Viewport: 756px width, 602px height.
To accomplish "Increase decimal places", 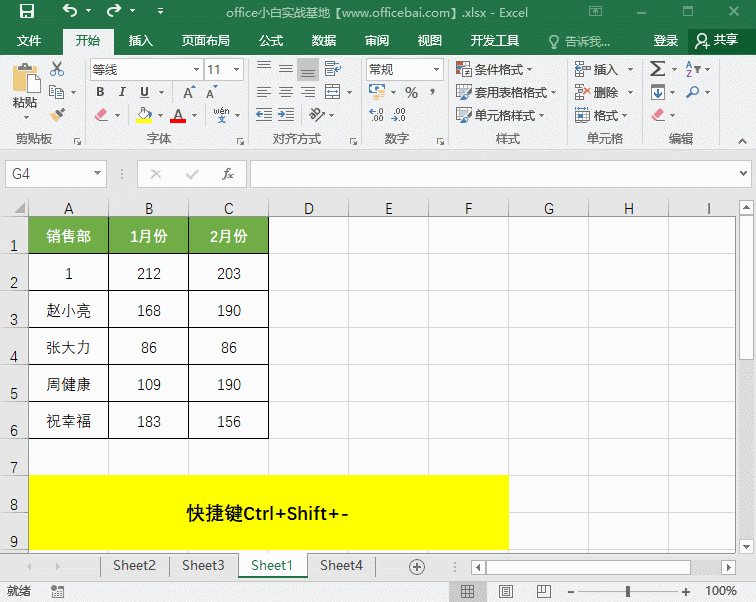I will [376, 115].
